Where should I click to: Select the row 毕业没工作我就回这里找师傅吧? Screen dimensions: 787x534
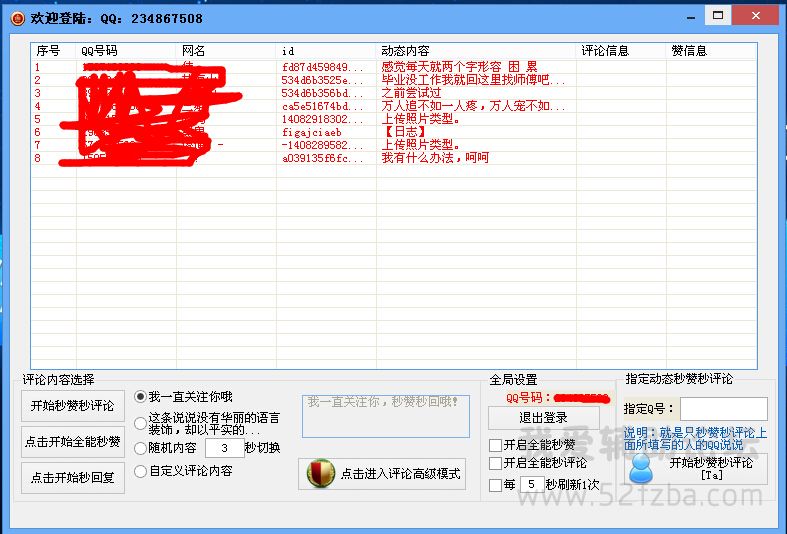point(394,80)
